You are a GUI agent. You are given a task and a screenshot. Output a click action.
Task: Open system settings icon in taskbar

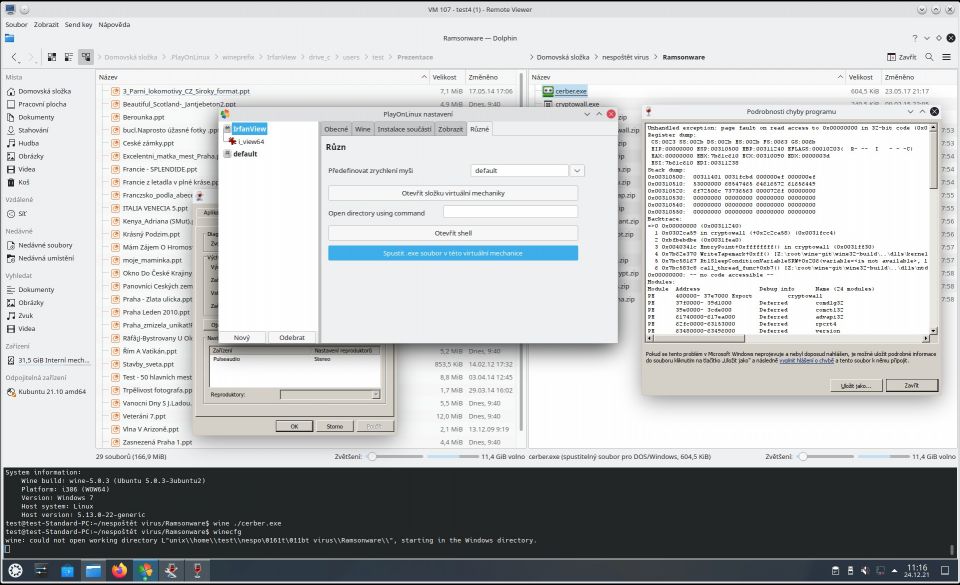[x=41, y=571]
